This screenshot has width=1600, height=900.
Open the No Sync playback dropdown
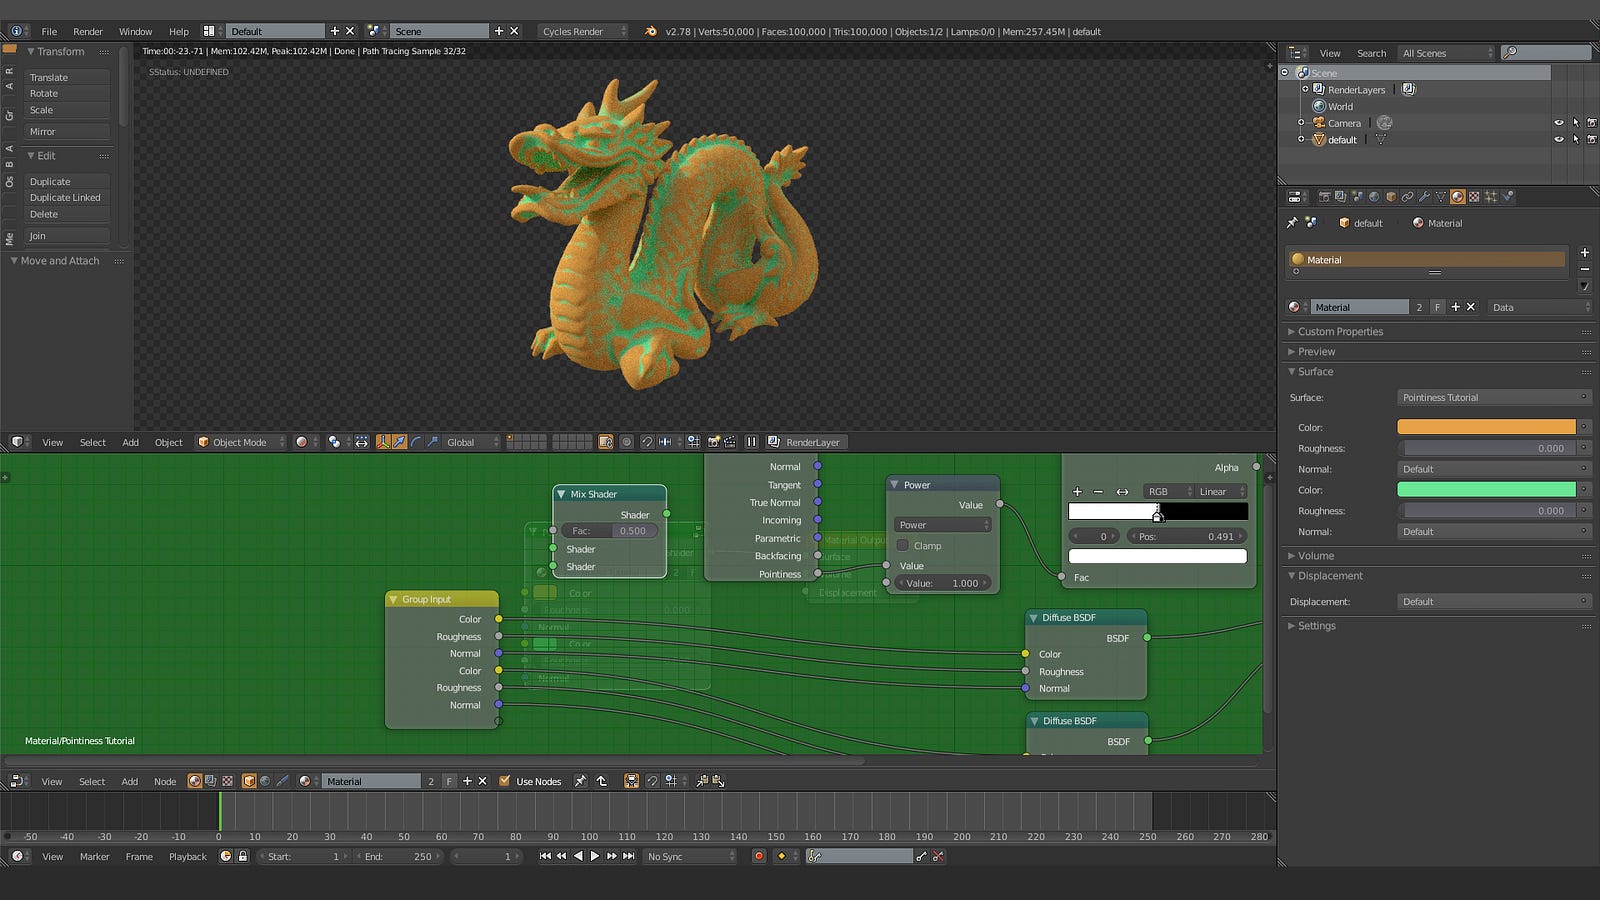[690, 856]
